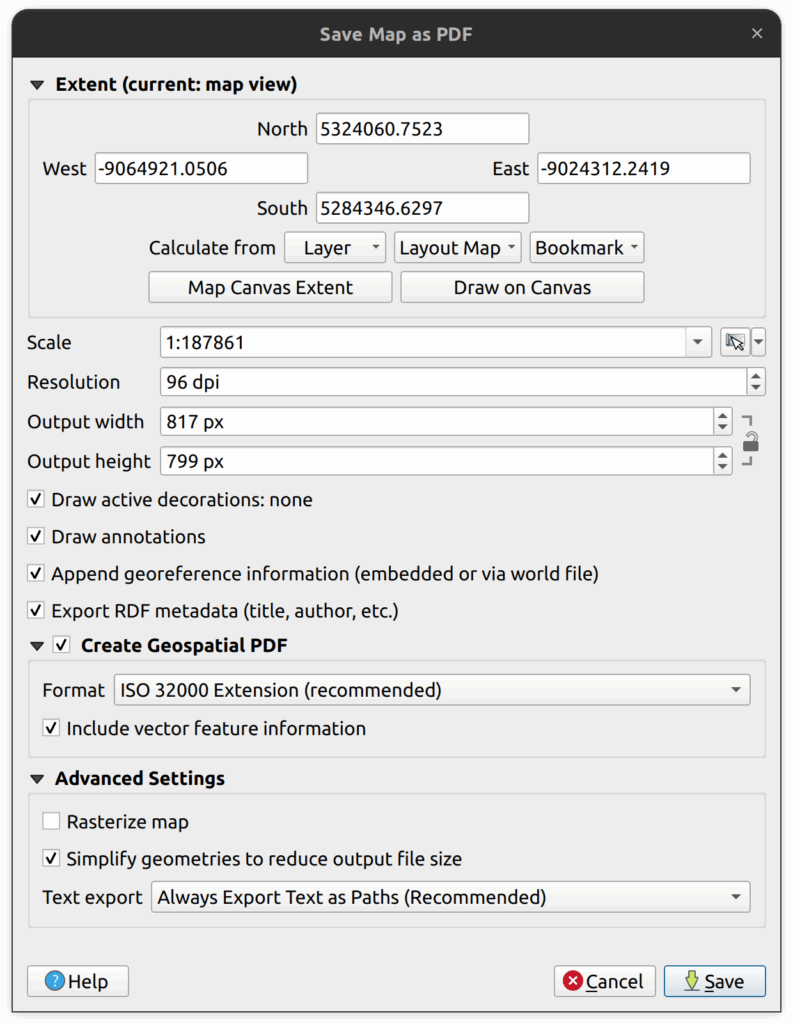Disable Draw annotations checkbox
Image resolution: width=793 pixels, height=1024 pixels.
click(x=36, y=537)
